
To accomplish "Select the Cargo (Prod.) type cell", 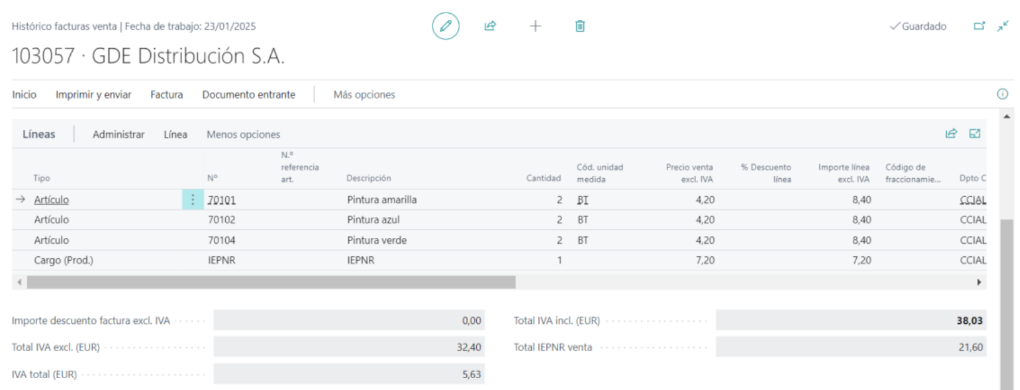I will [64, 261].
